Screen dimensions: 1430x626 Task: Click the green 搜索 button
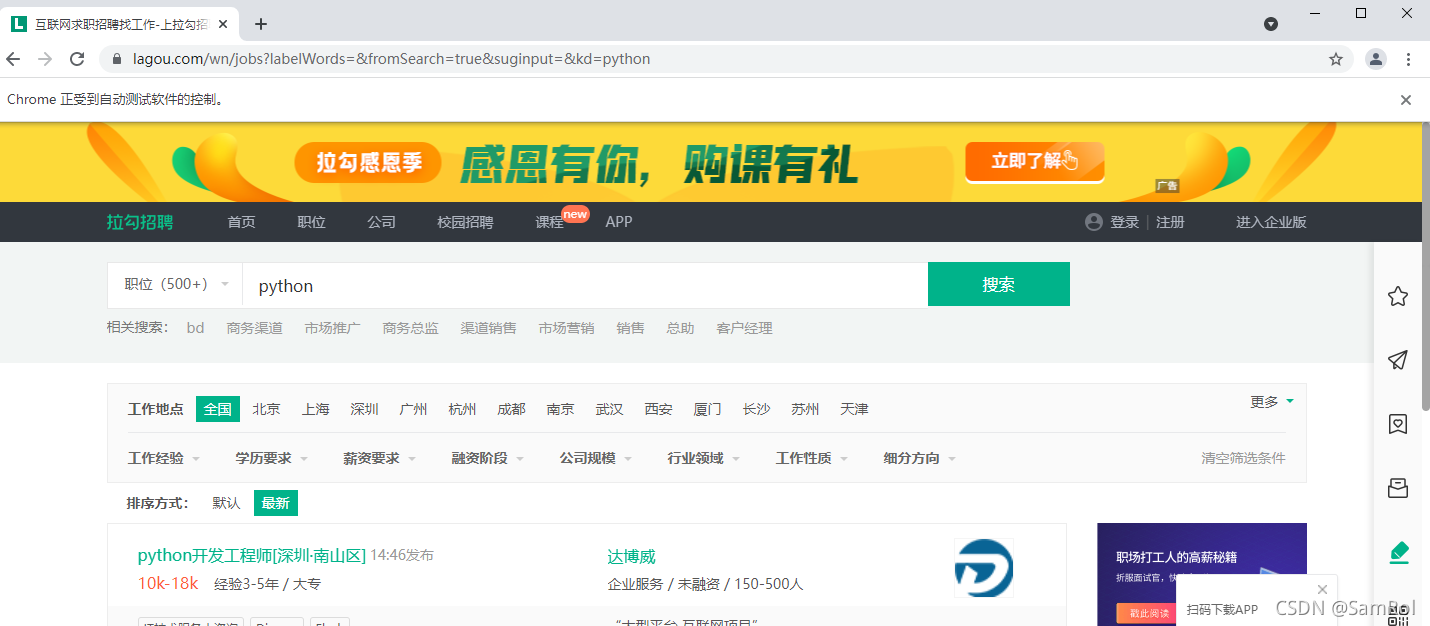click(999, 284)
